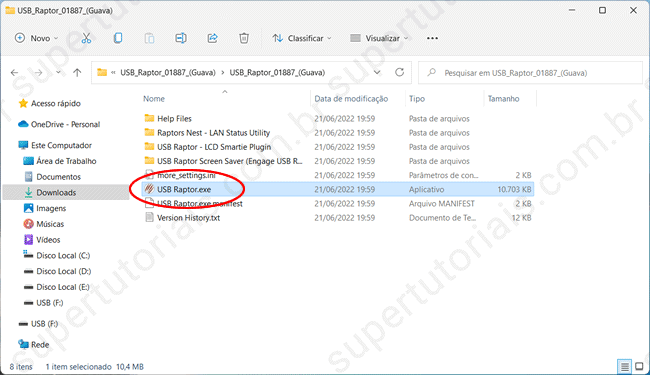Click the Help Files folder icon
This screenshot has height=375, width=650.
pos(149,119)
